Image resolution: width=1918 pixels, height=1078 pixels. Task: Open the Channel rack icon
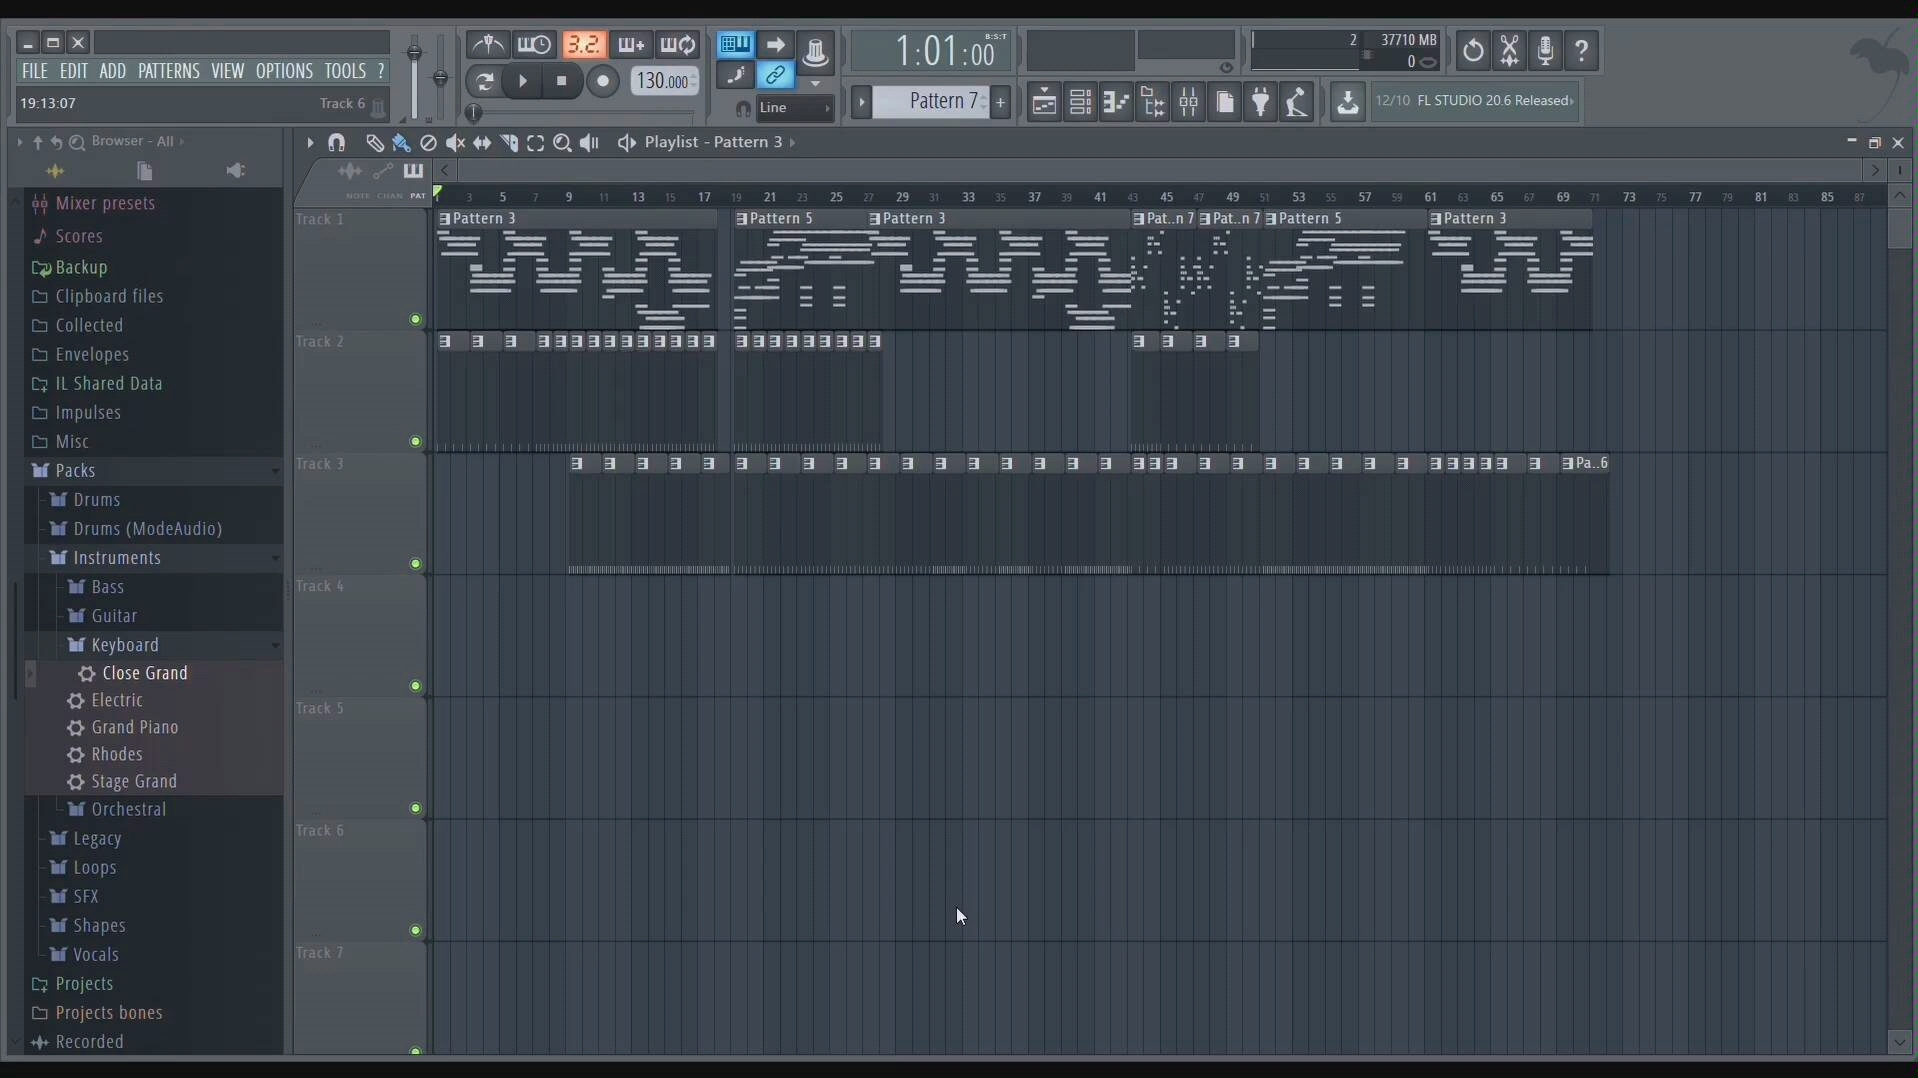click(x=1080, y=102)
